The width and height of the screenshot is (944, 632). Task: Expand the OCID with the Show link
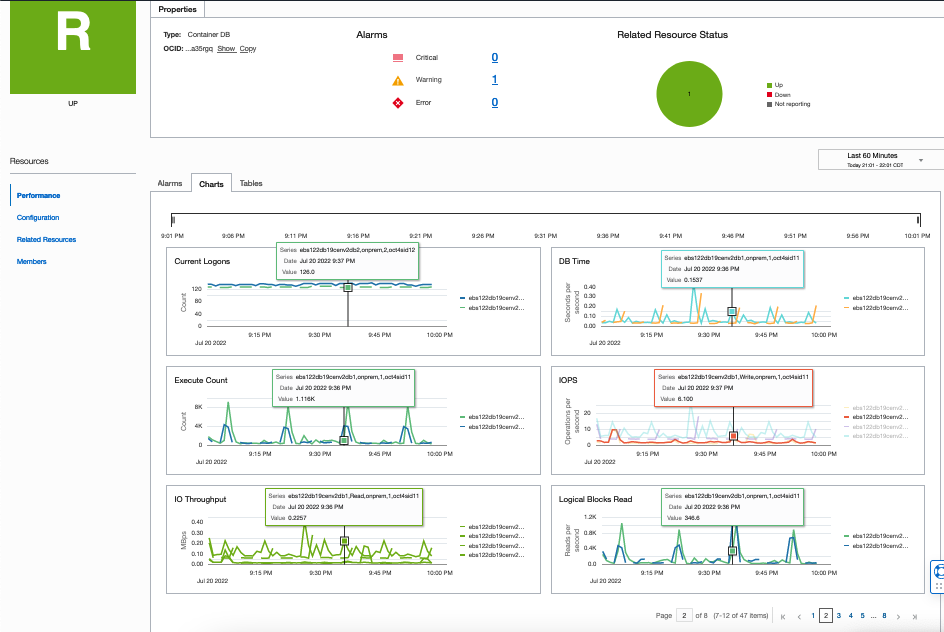(x=227, y=48)
